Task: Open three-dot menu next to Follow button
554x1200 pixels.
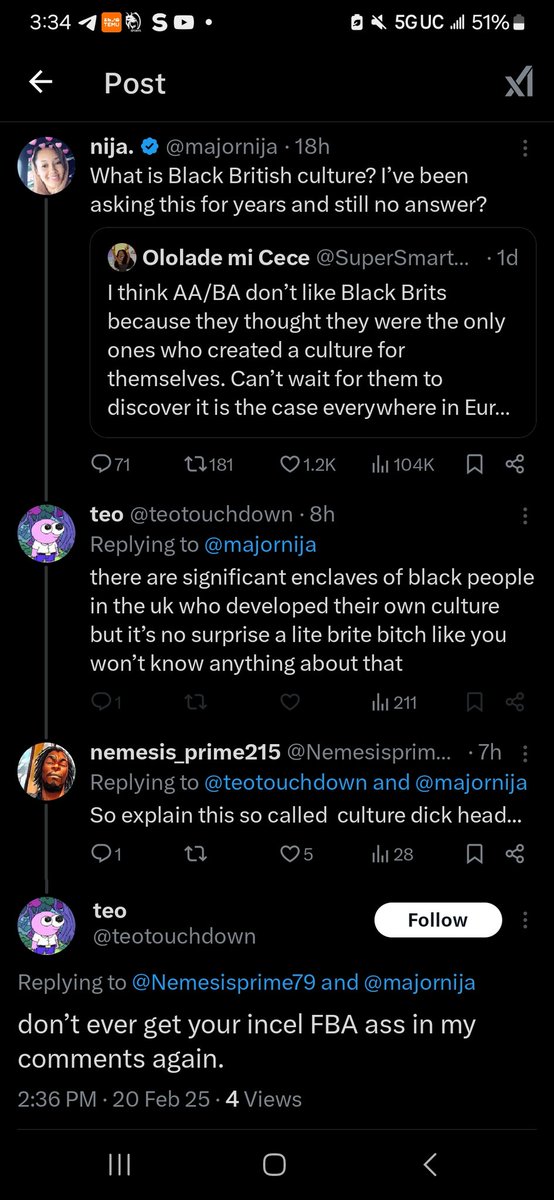Action: click(525, 920)
